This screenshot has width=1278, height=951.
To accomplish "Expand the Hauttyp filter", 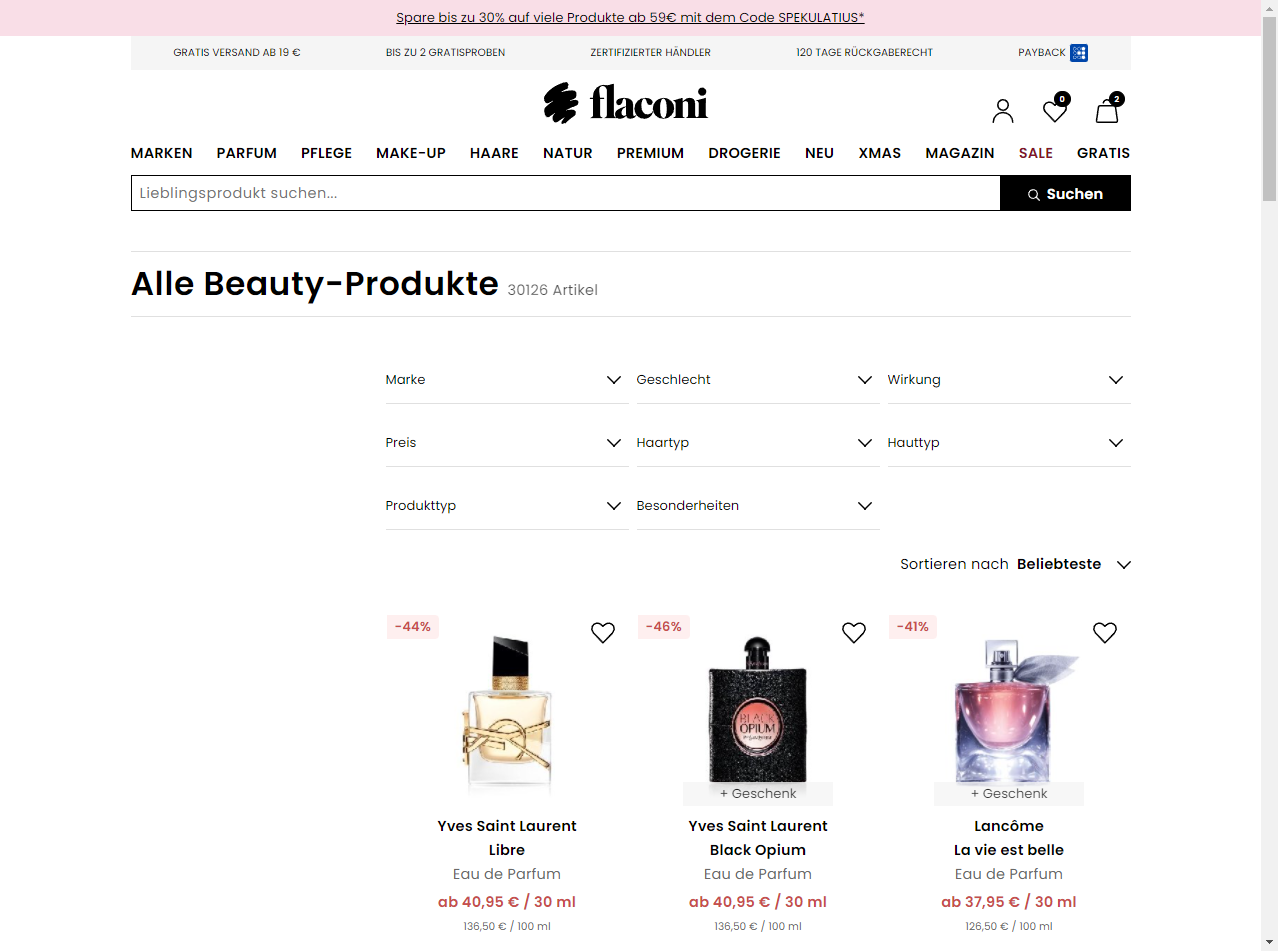I will (x=1009, y=443).
